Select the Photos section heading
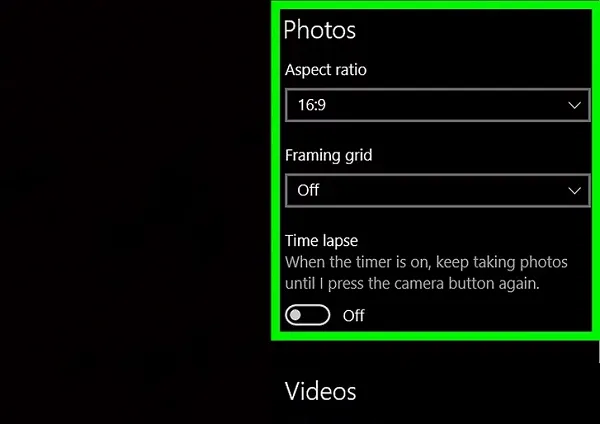This screenshot has height=424, width=600. pos(320,30)
